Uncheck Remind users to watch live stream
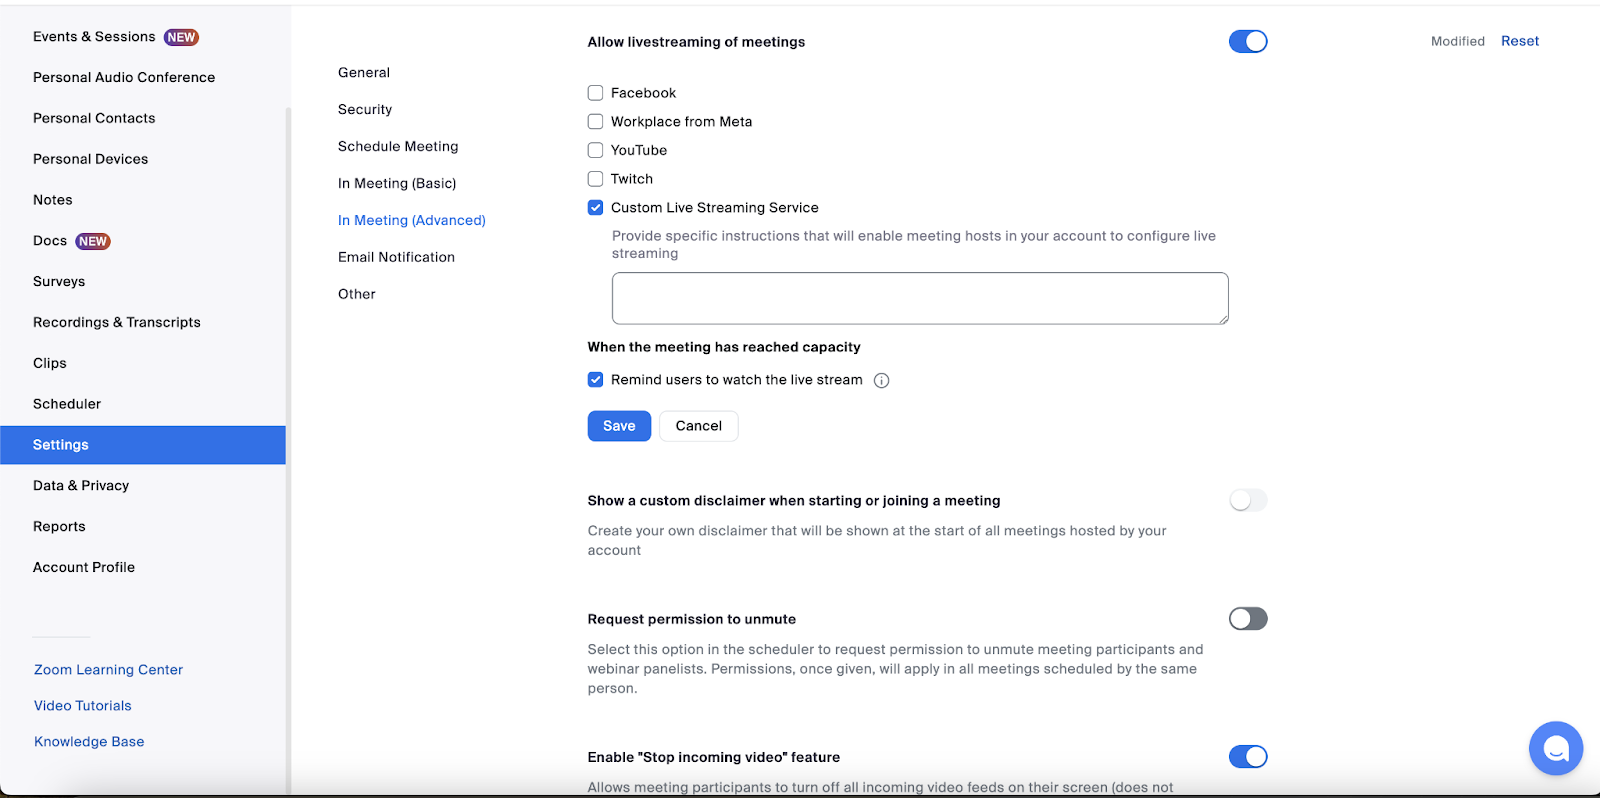This screenshot has height=798, width=1600. click(595, 380)
